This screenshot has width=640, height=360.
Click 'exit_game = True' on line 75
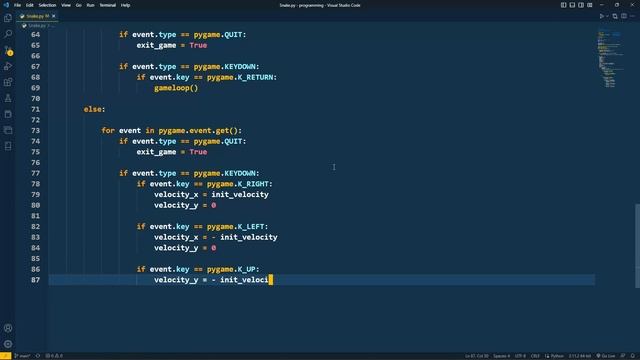(172, 152)
